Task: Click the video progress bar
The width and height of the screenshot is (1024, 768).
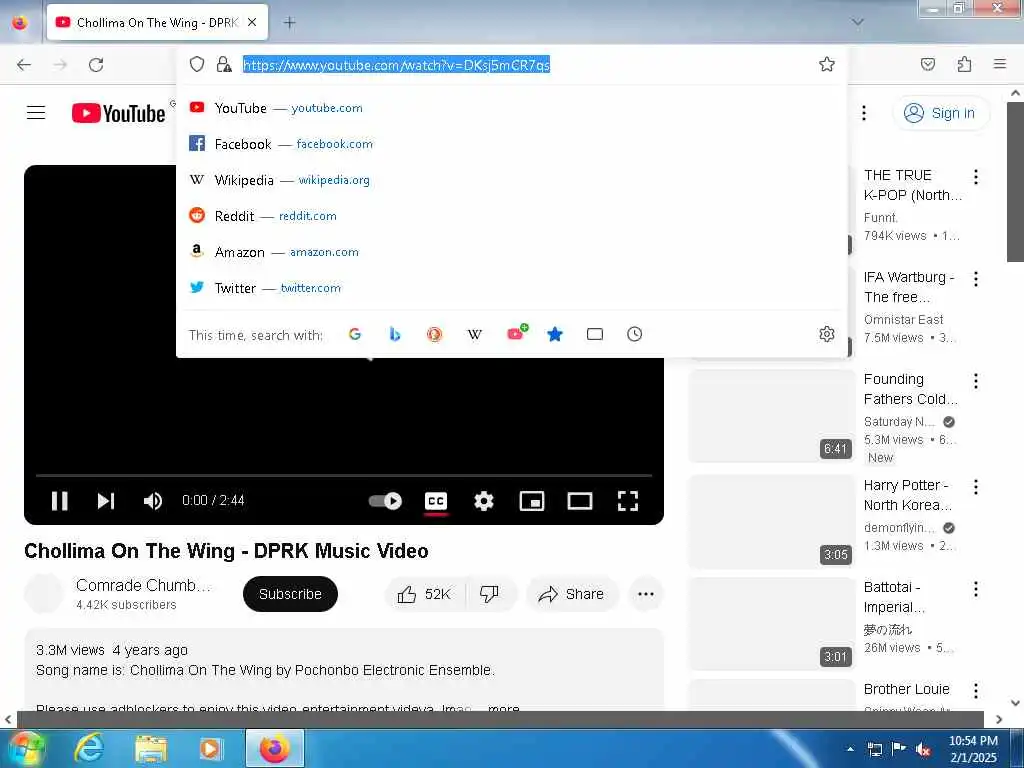Action: 344,475
